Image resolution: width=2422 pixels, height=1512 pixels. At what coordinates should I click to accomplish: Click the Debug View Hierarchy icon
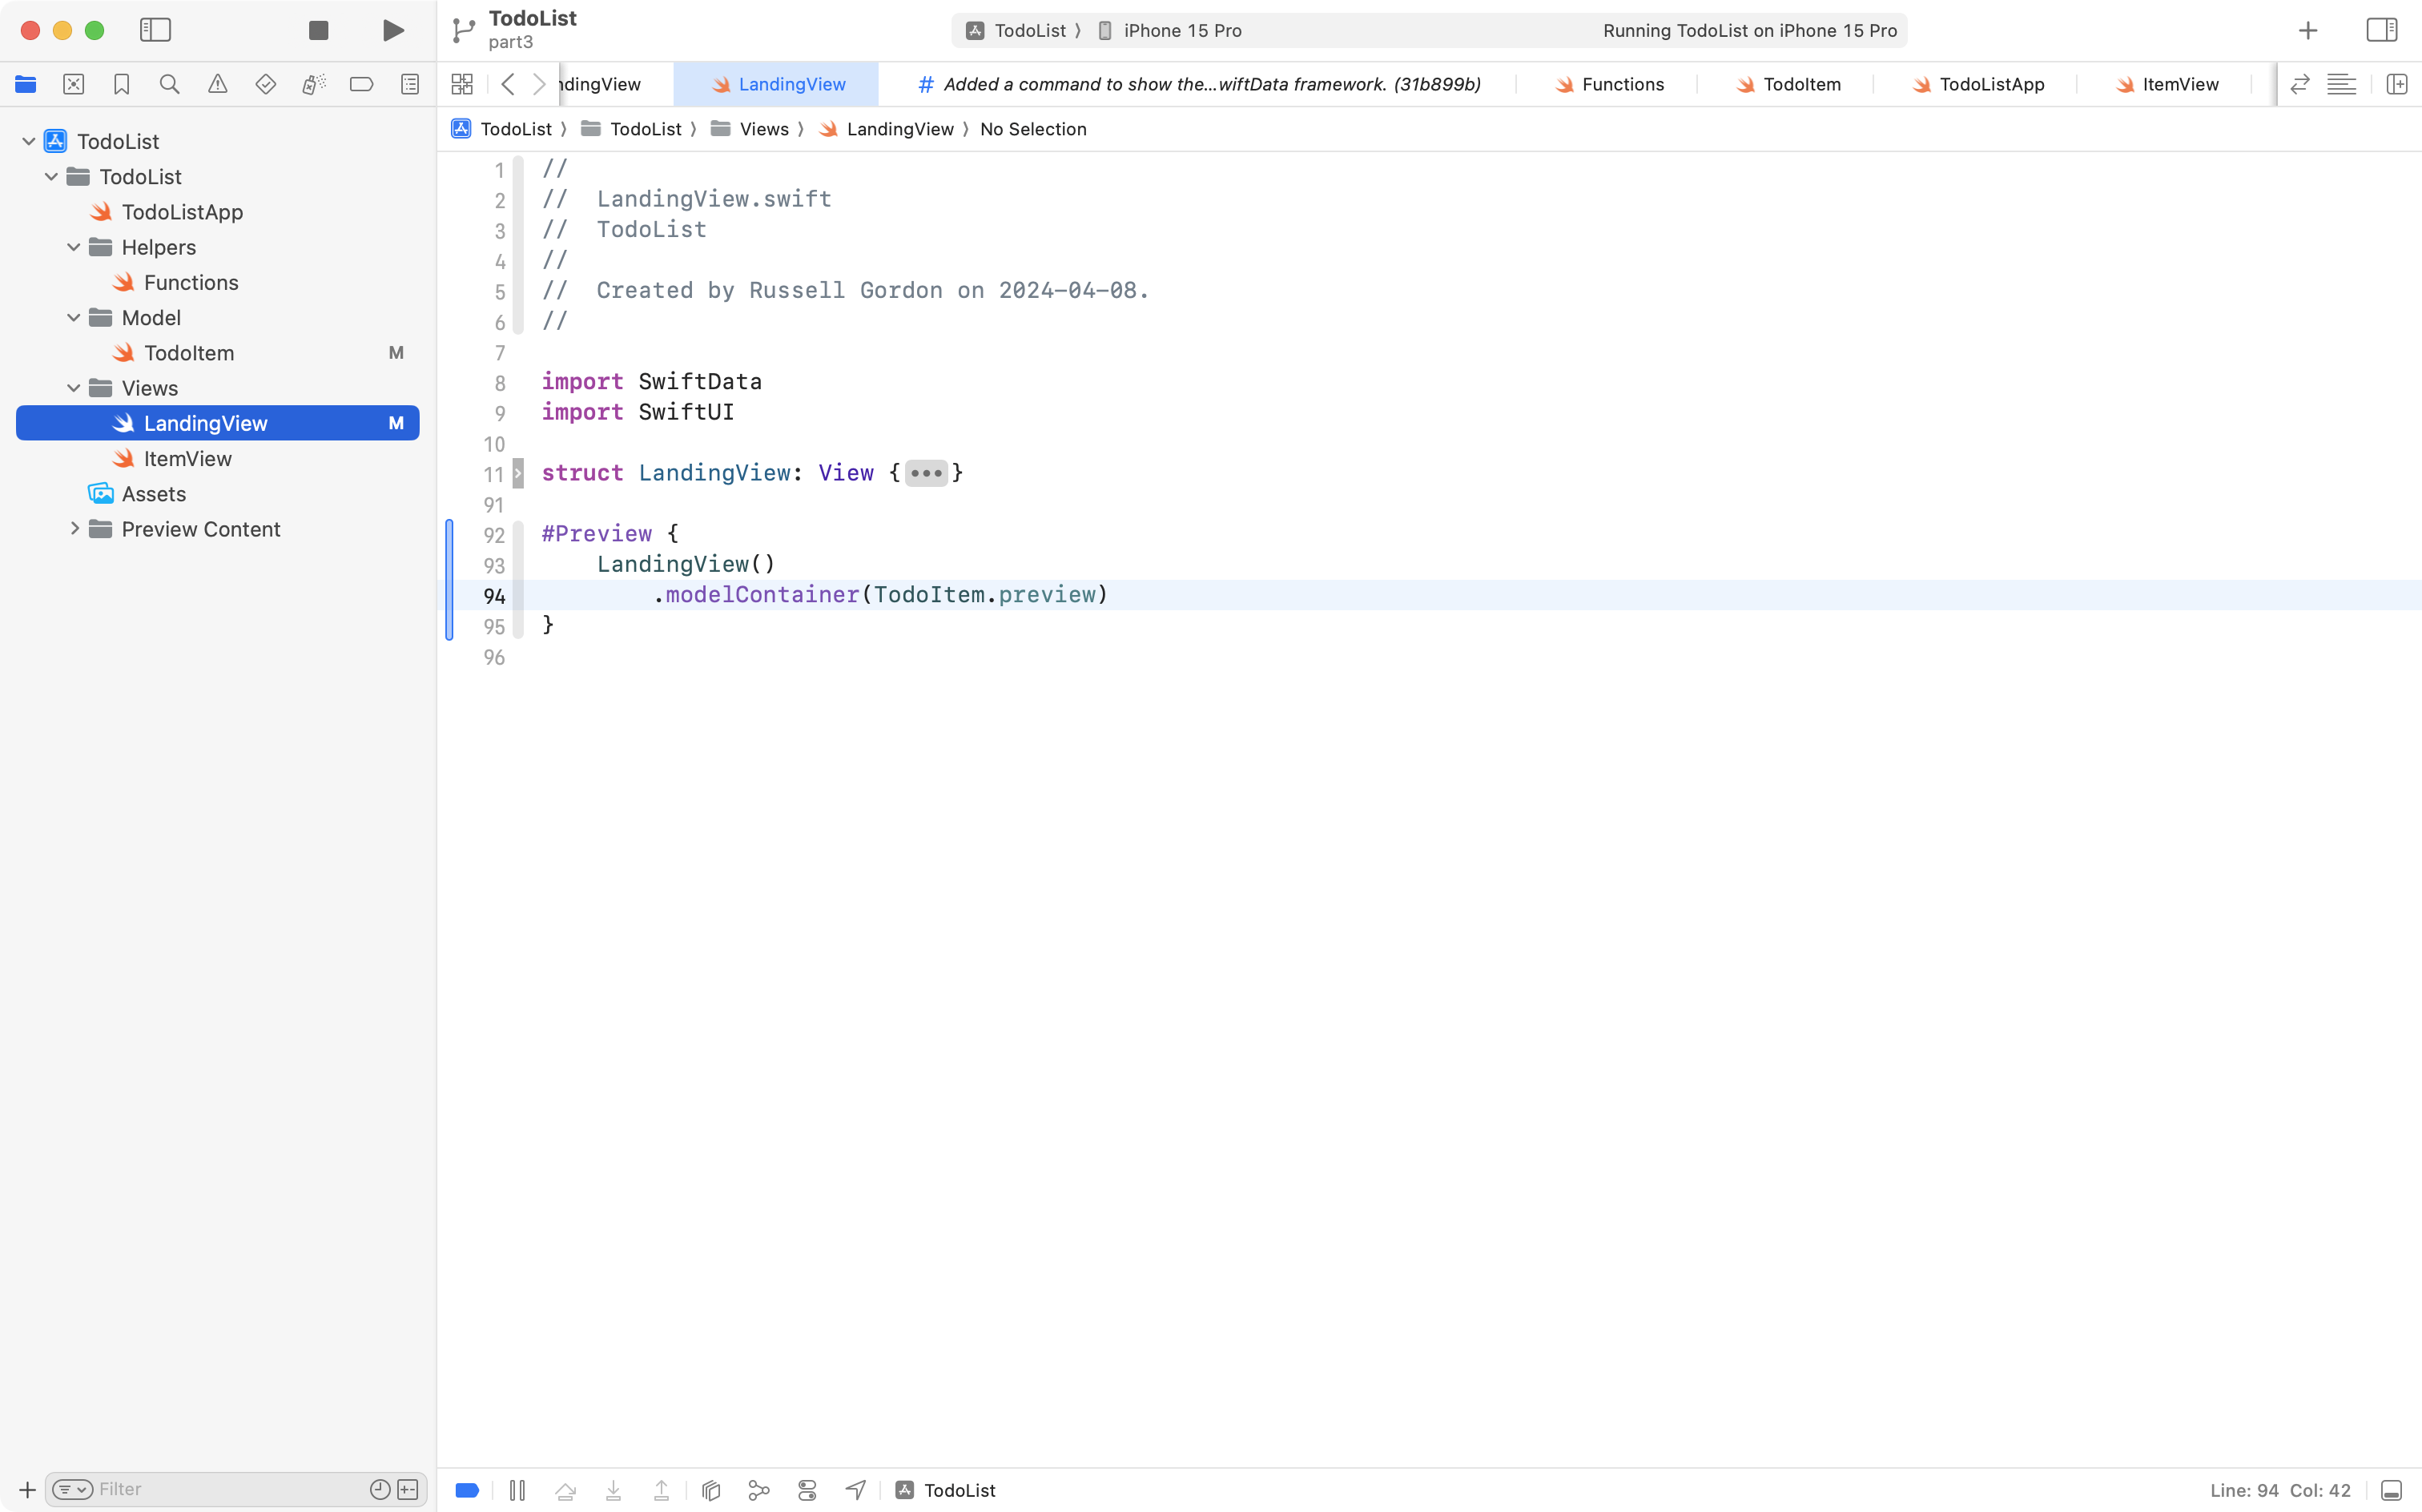(711, 1490)
